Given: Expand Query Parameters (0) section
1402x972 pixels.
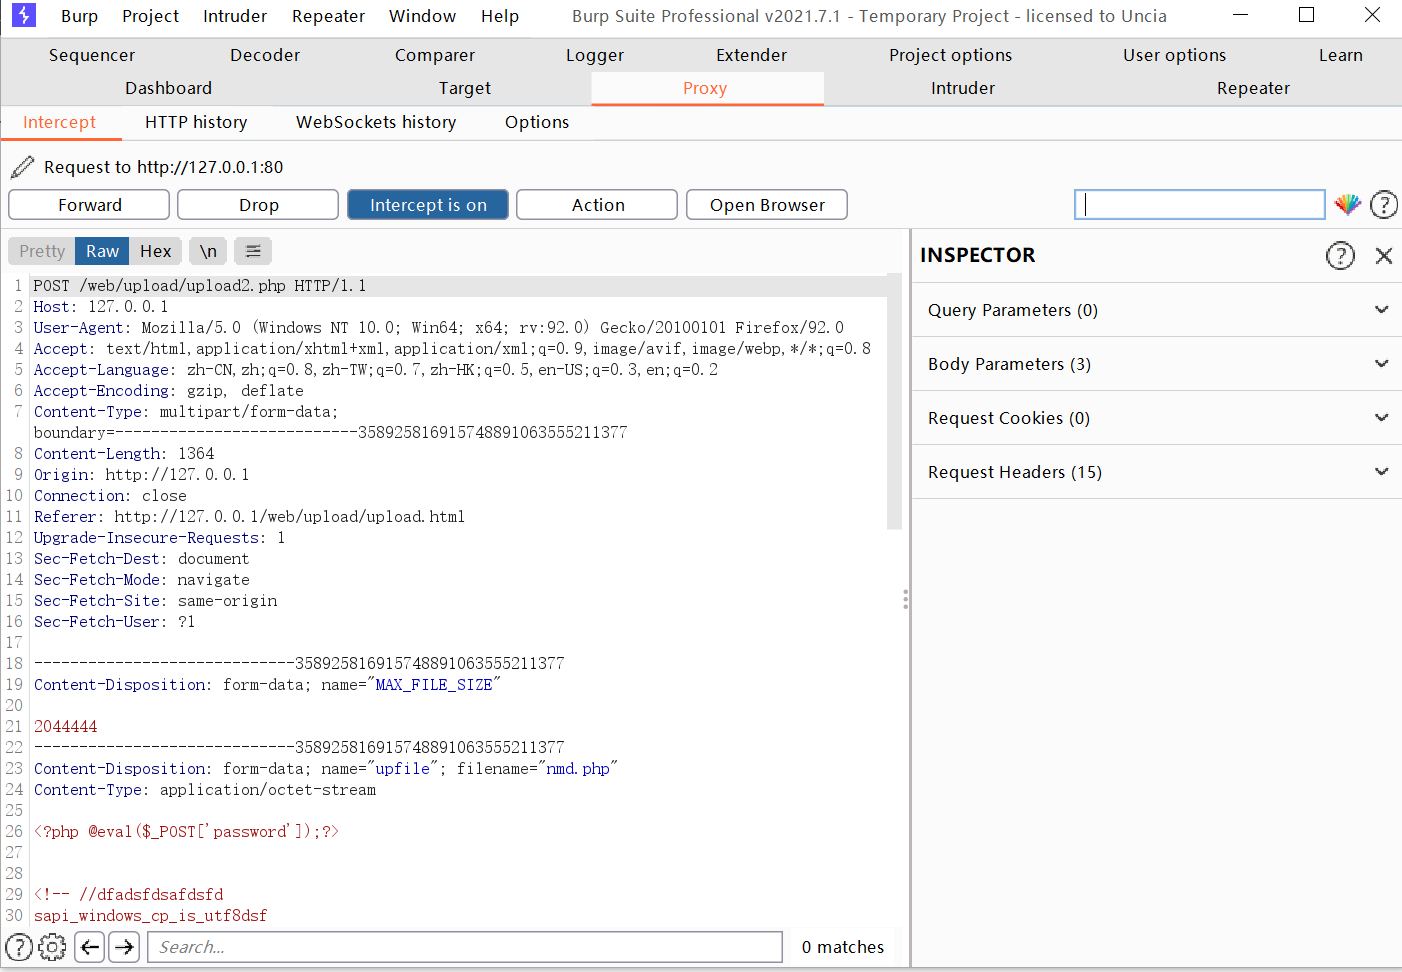Looking at the screenshot, I should [1156, 310].
